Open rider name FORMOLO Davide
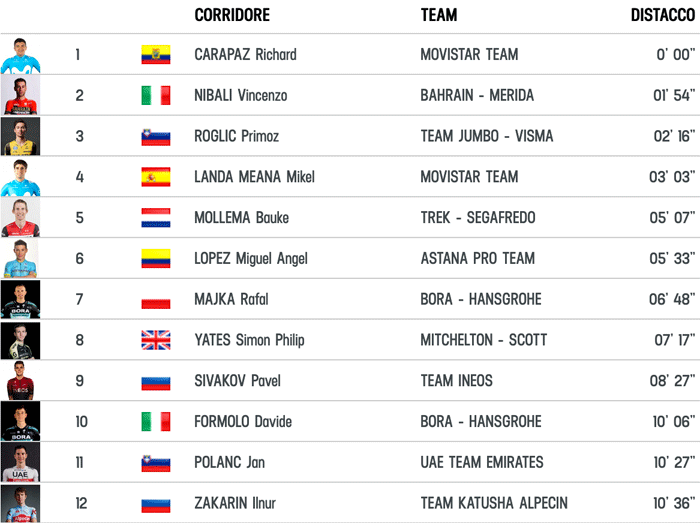 tap(243, 422)
